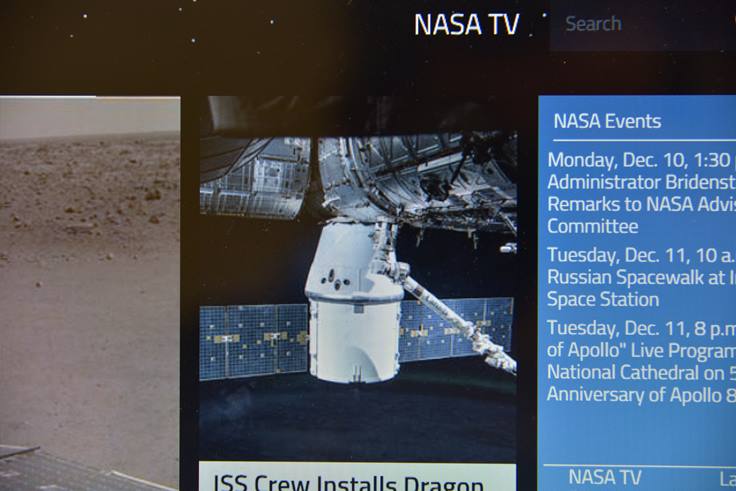This screenshot has height=491, width=736.
Task: Click the word 'Committee' in the first event
Action: point(591,226)
